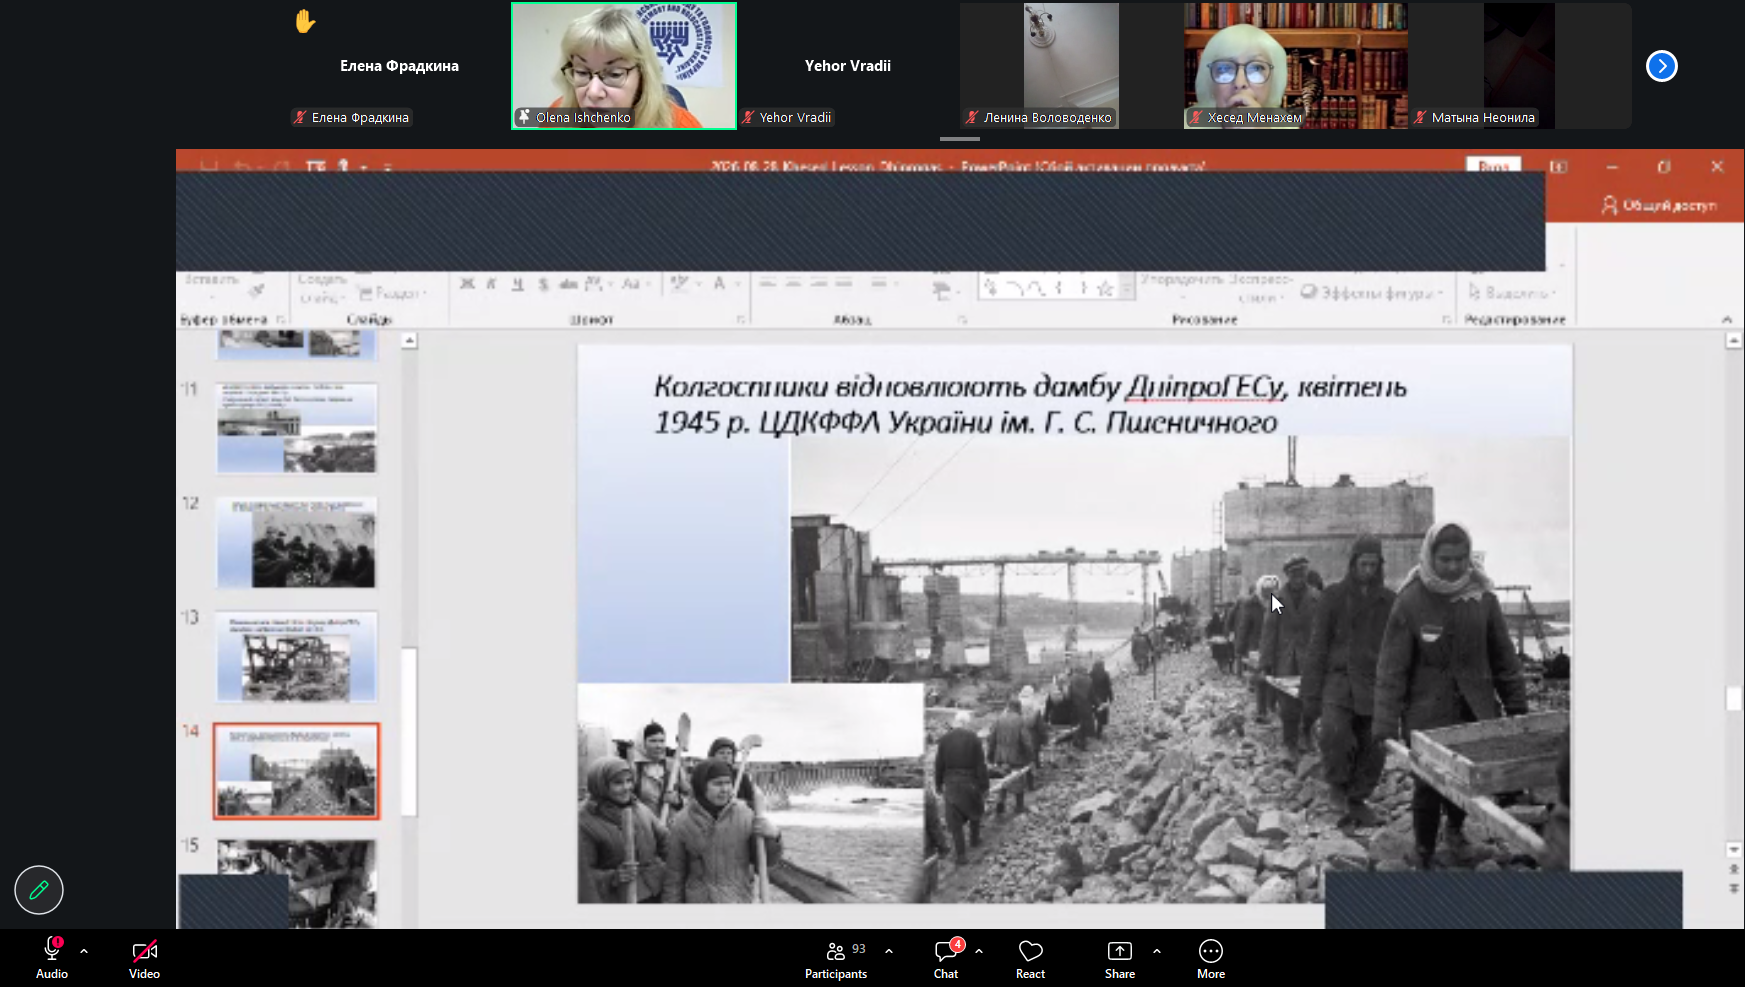Open Рисование drawing dialog launcher

(1446, 320)
